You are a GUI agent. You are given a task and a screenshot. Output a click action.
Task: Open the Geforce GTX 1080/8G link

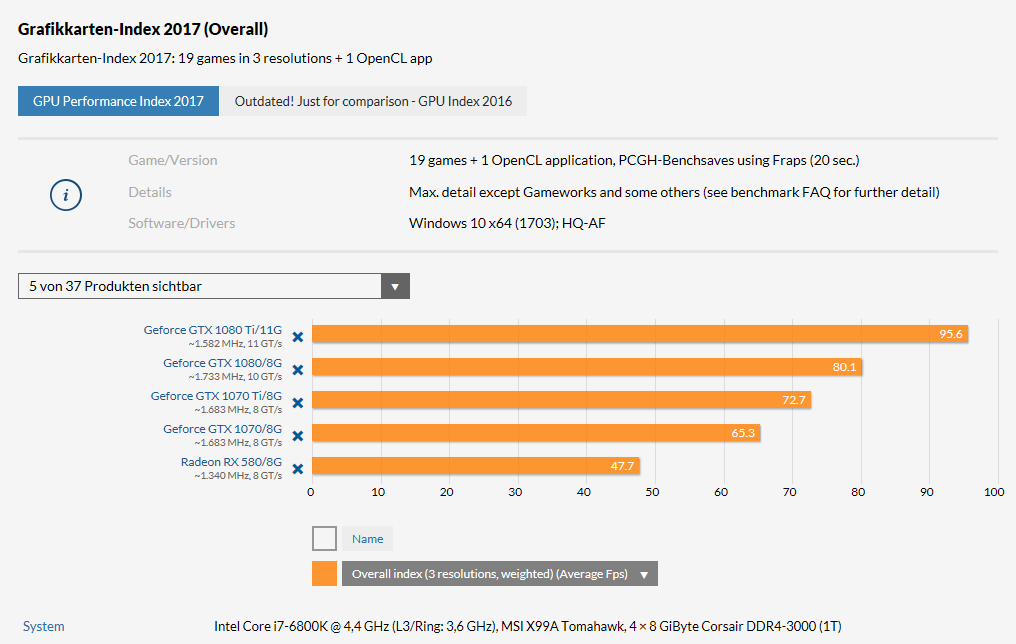click(222, 363)
